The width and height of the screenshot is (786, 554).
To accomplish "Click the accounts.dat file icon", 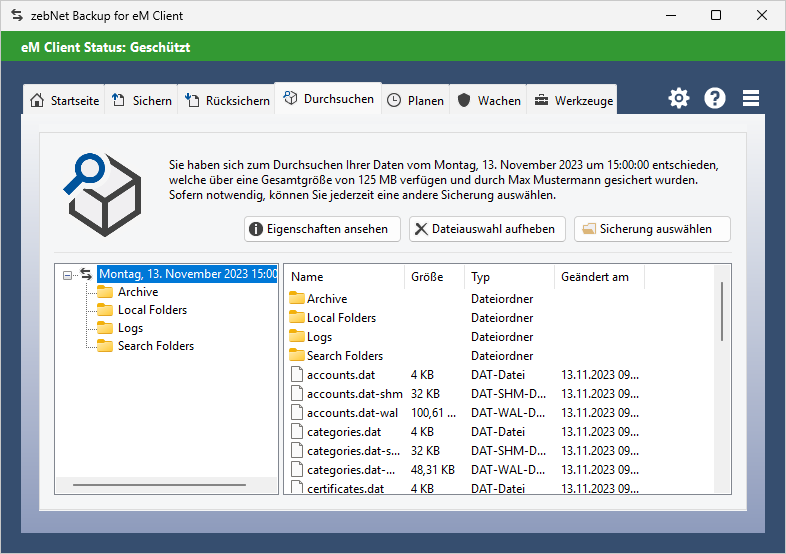I will (297, 375).
